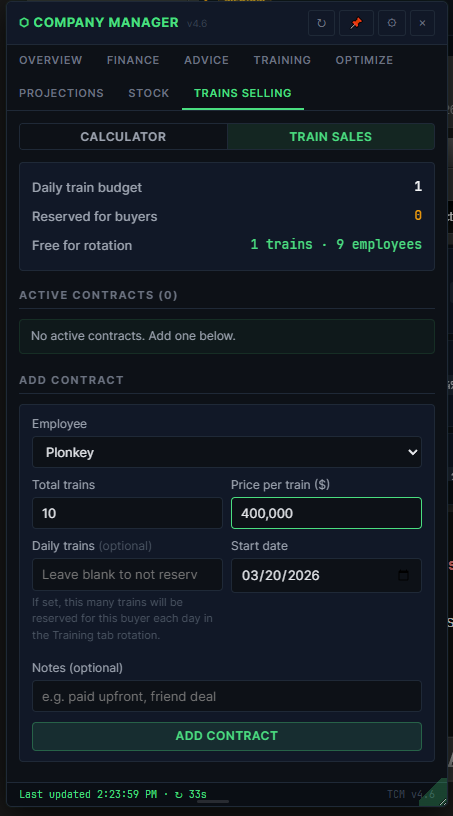The height and width of the screenshot is (816, 453).
Task: Click the ADD CONTRACT button
Action: (226, 736)
